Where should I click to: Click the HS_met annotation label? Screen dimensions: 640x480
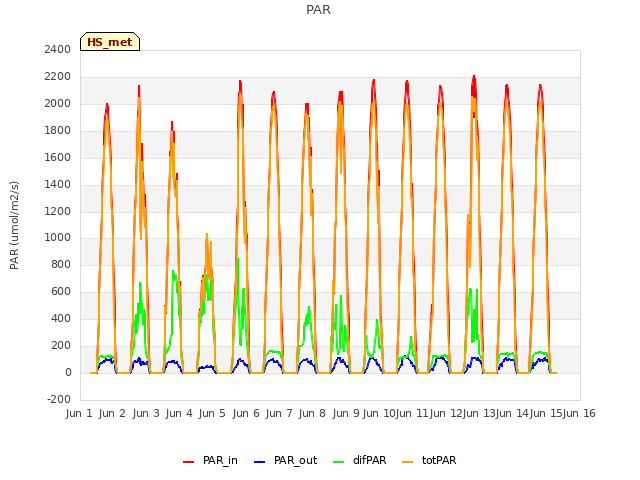[x=110, y=42]
